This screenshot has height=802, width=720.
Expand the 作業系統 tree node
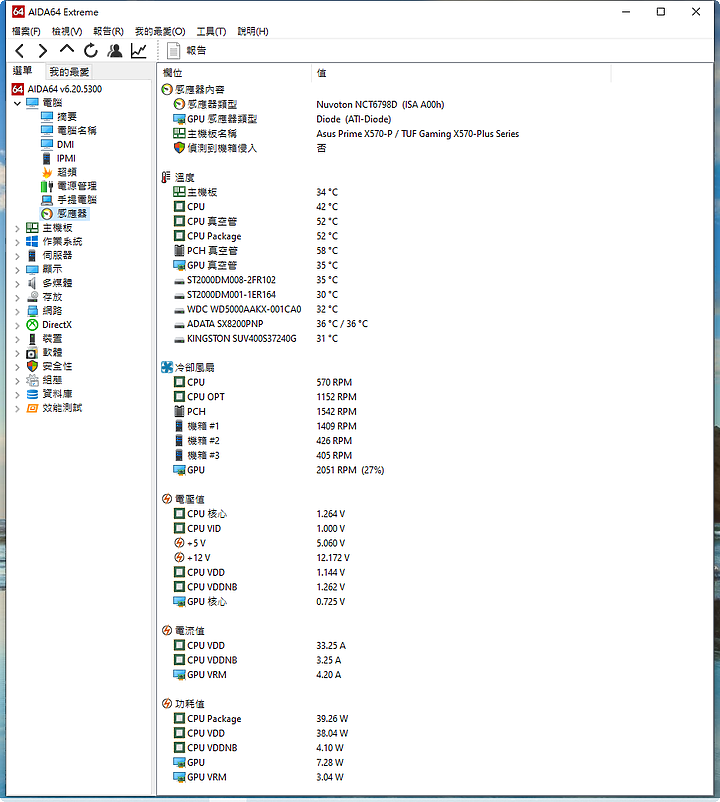tap(17, 242)
